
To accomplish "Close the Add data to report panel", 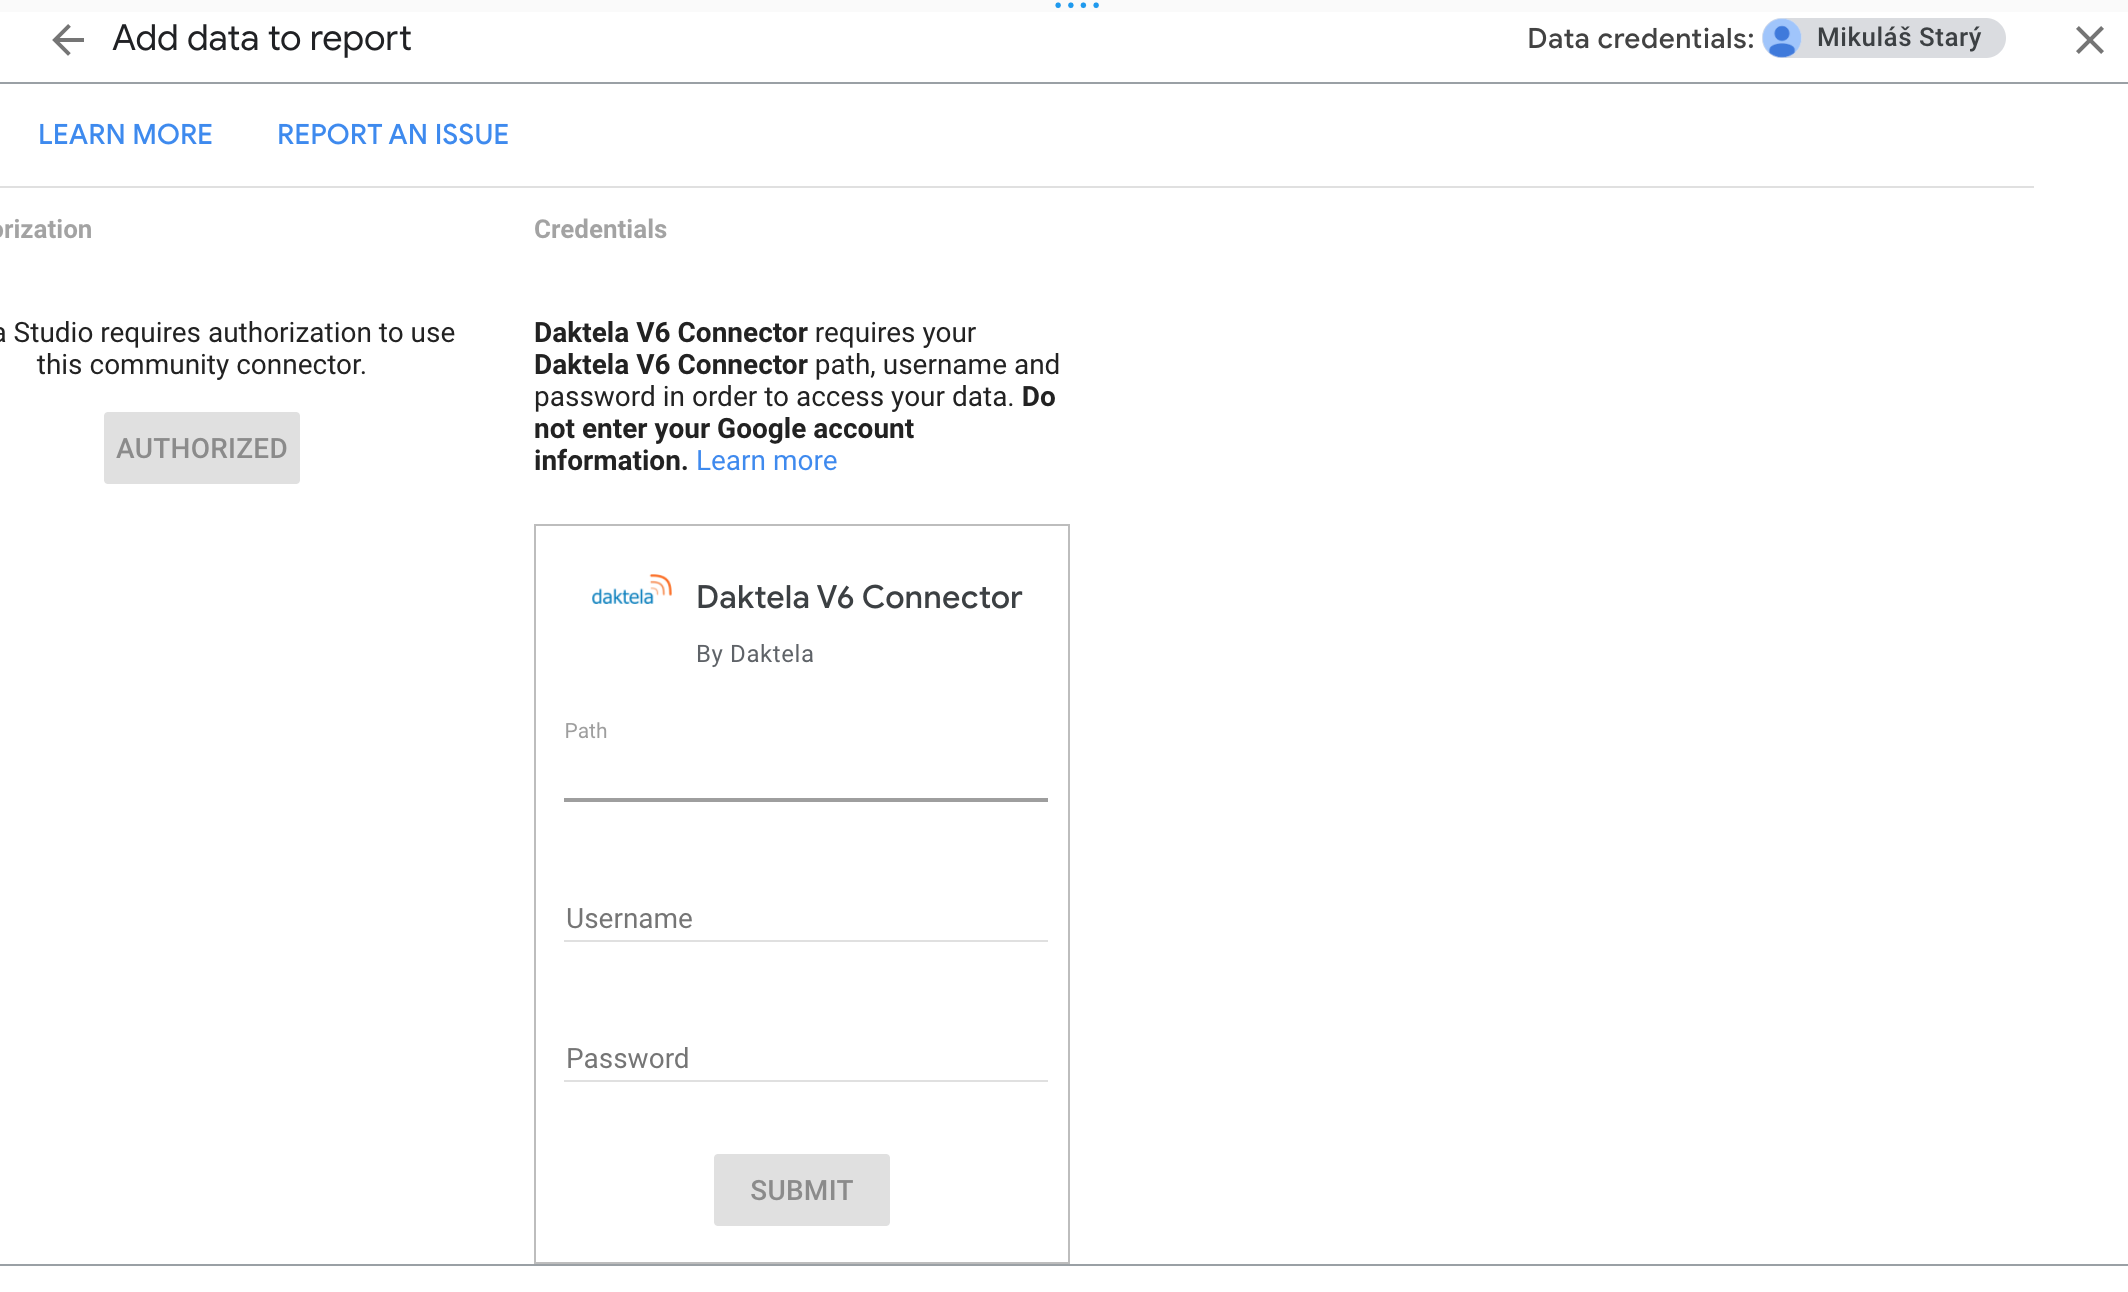I will click(x=2089, y=40).
